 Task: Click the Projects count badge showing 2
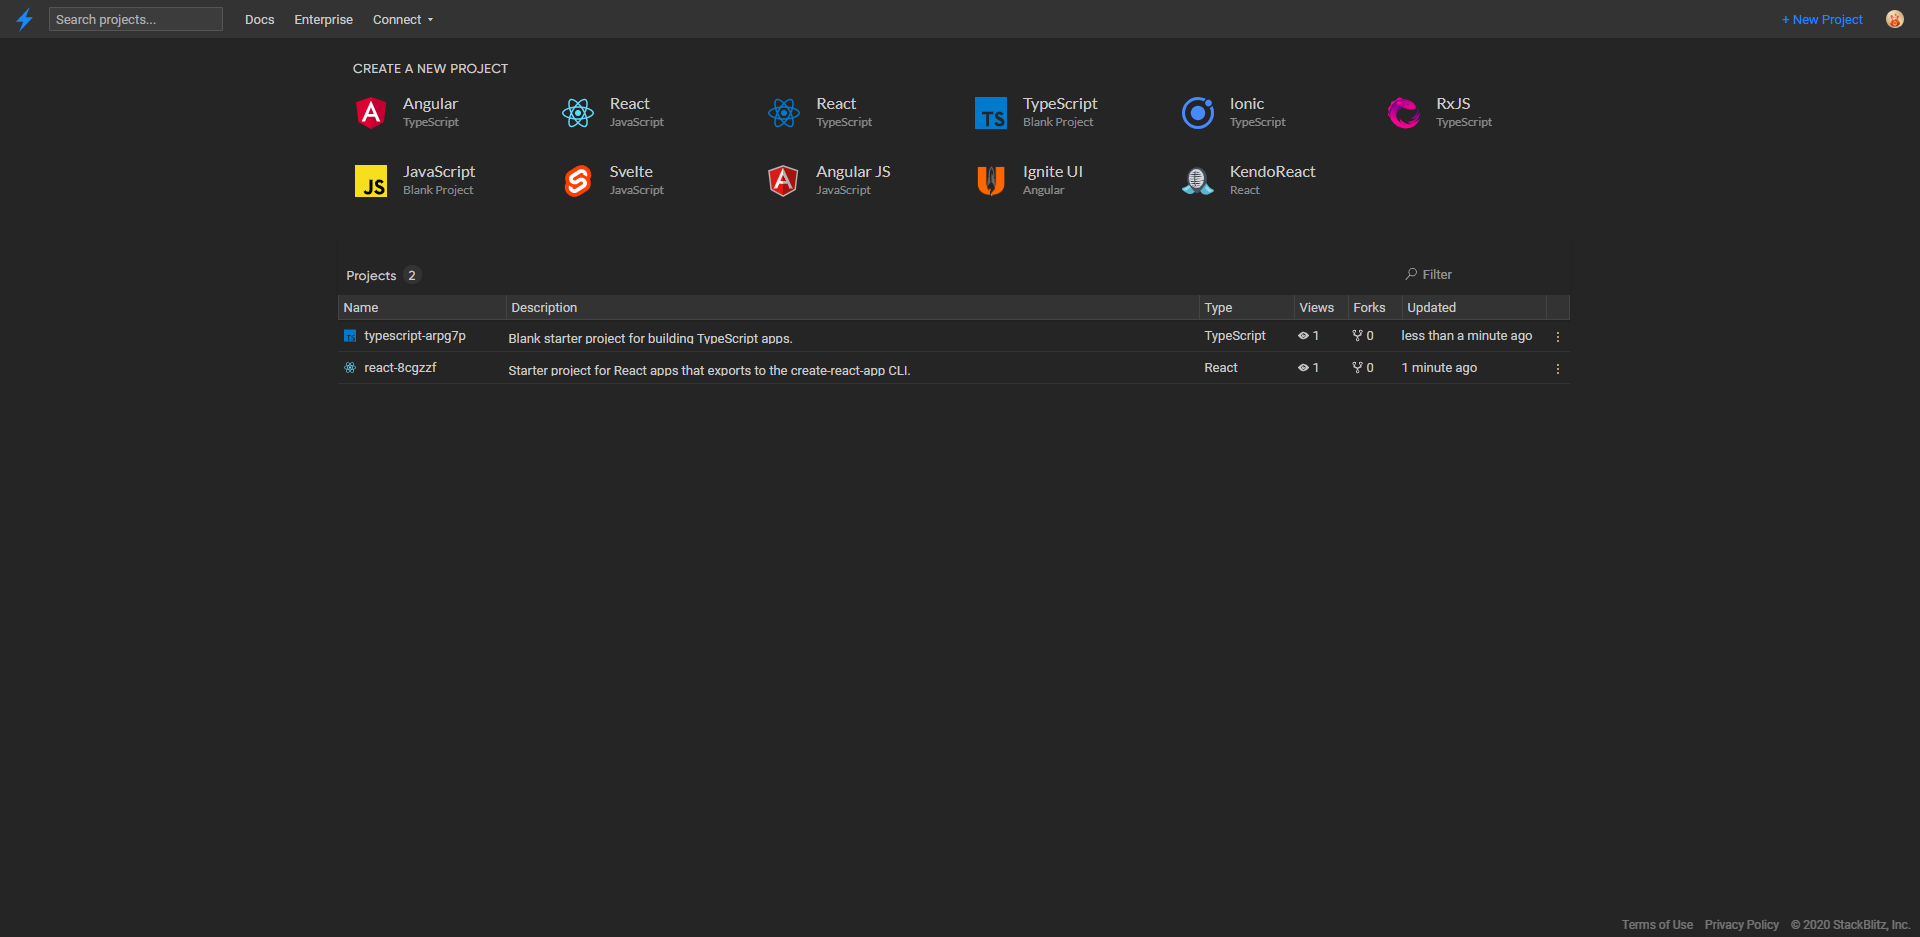(412, 275)
